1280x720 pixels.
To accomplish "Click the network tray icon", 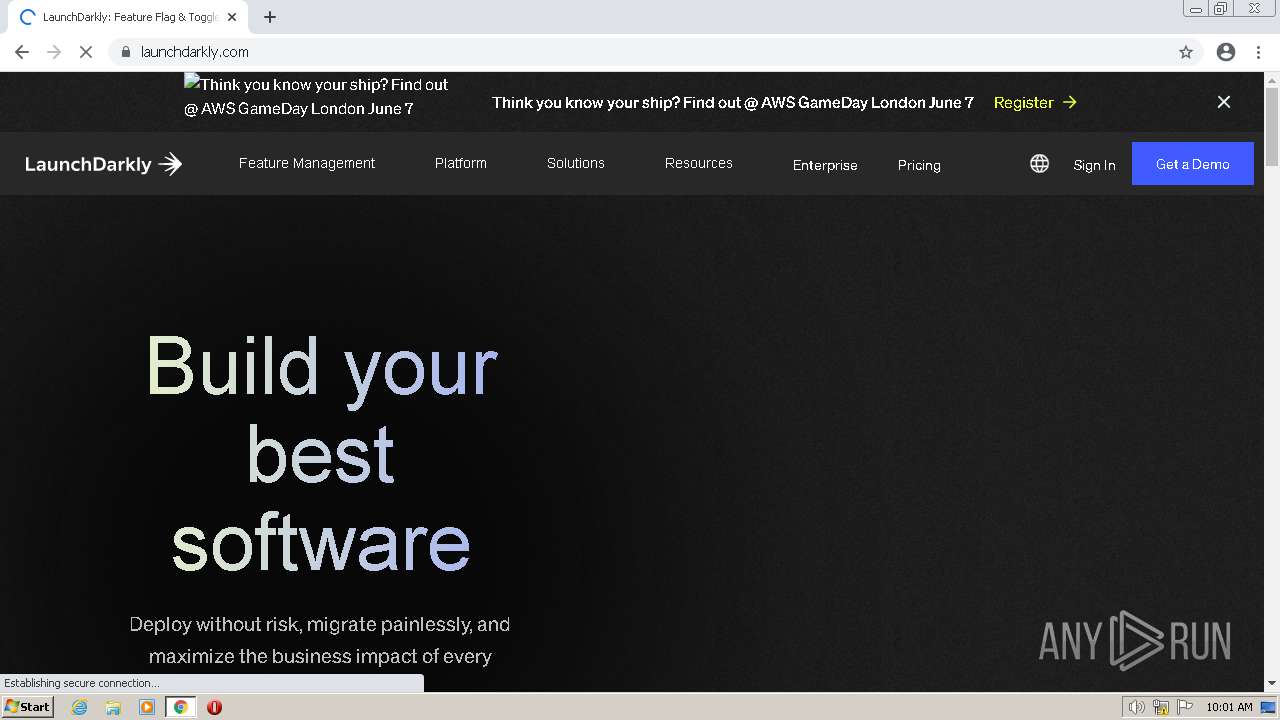I will [1161, 707].
